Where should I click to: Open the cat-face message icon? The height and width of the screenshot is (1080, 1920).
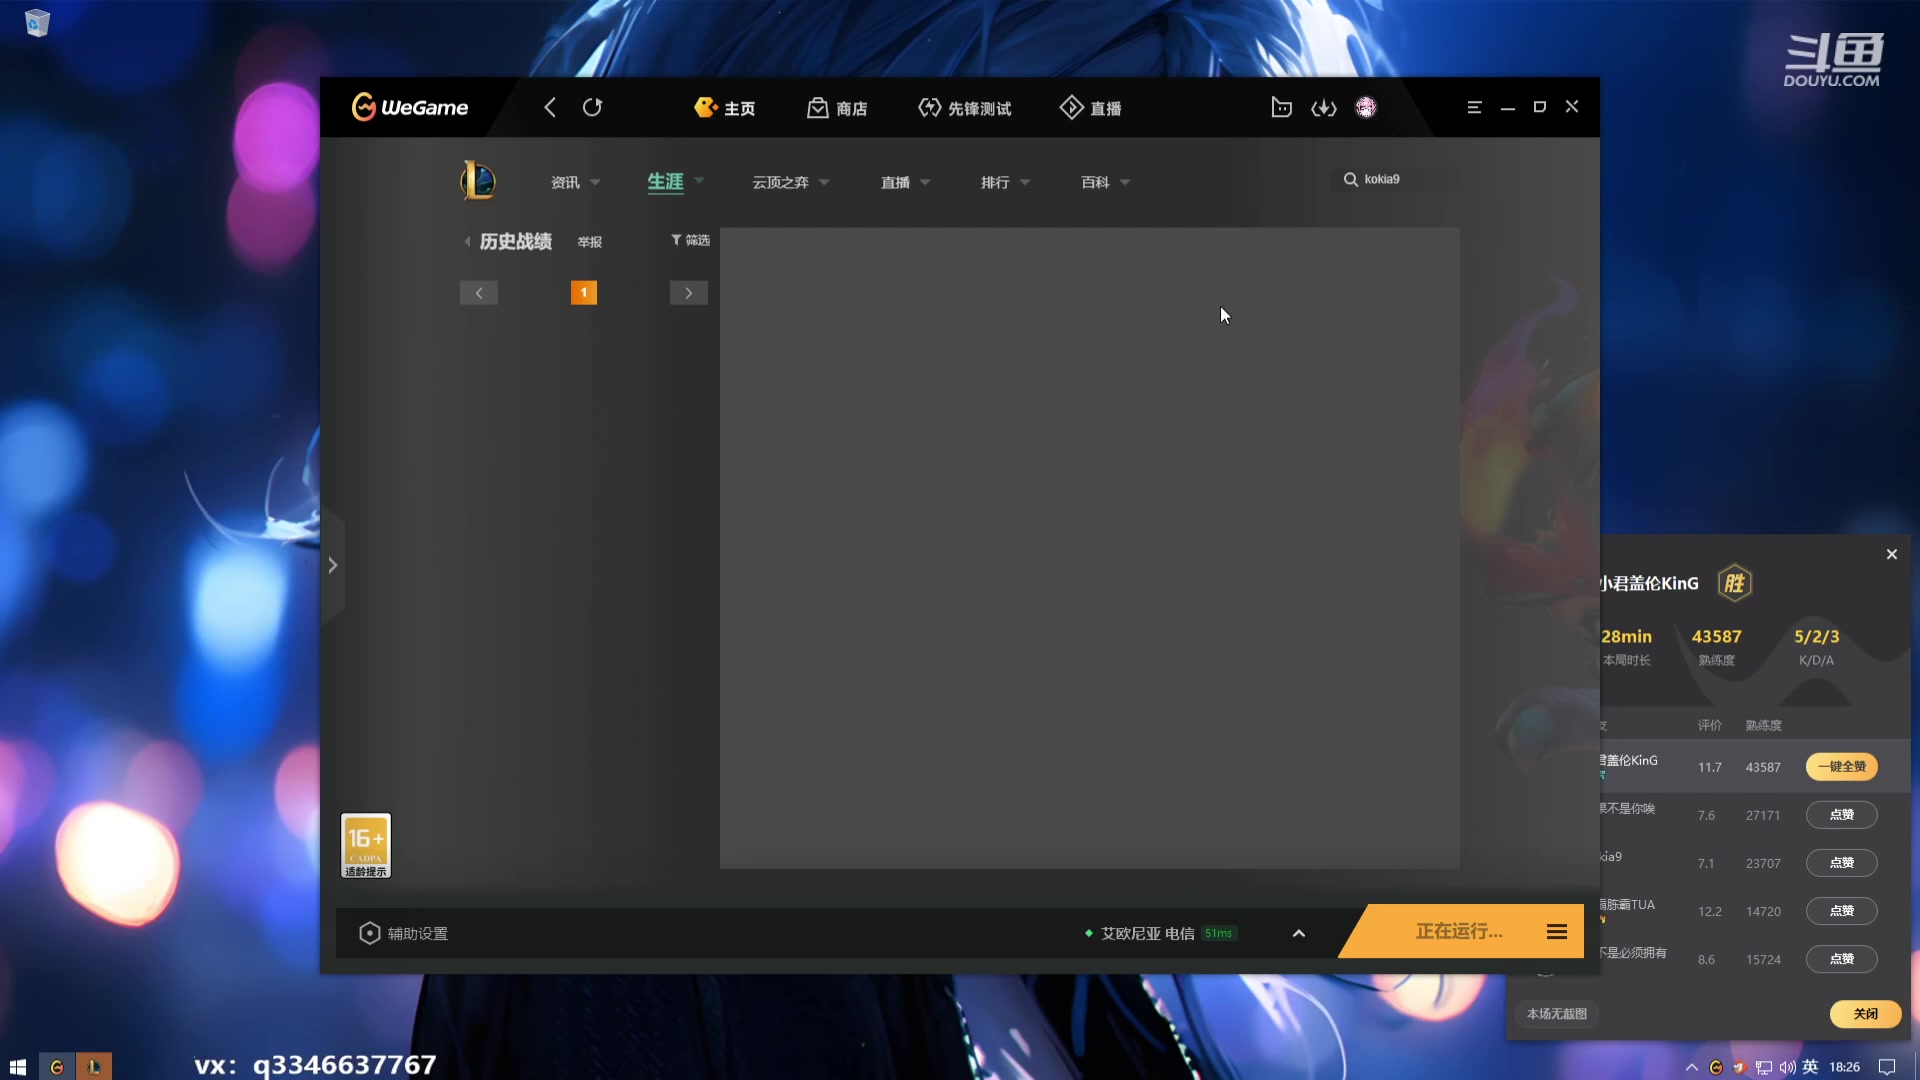tap(1281, 107)
